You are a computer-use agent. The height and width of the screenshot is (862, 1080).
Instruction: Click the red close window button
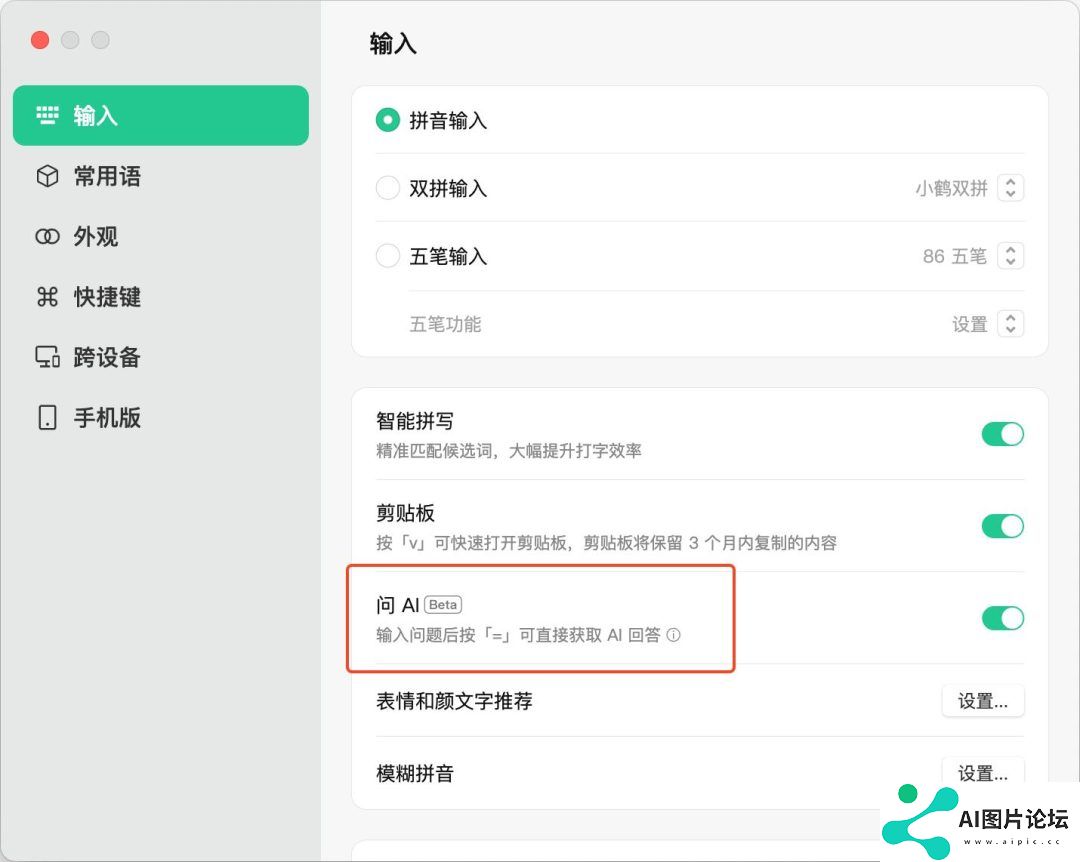(x=40, y=40)
